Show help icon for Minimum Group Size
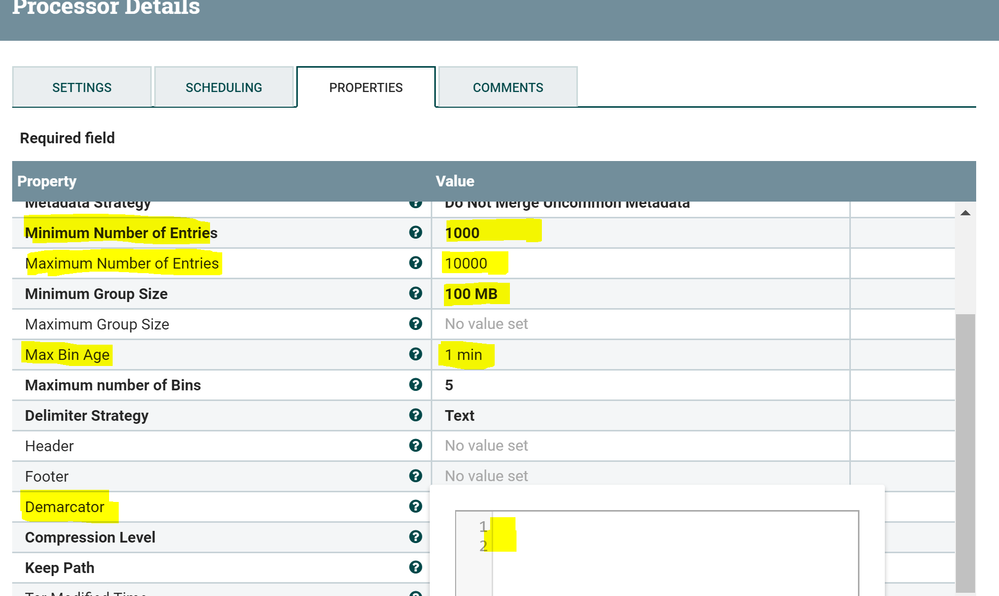Image resolution: width=999 pixels, height=596 pixels. coord(415,293)
